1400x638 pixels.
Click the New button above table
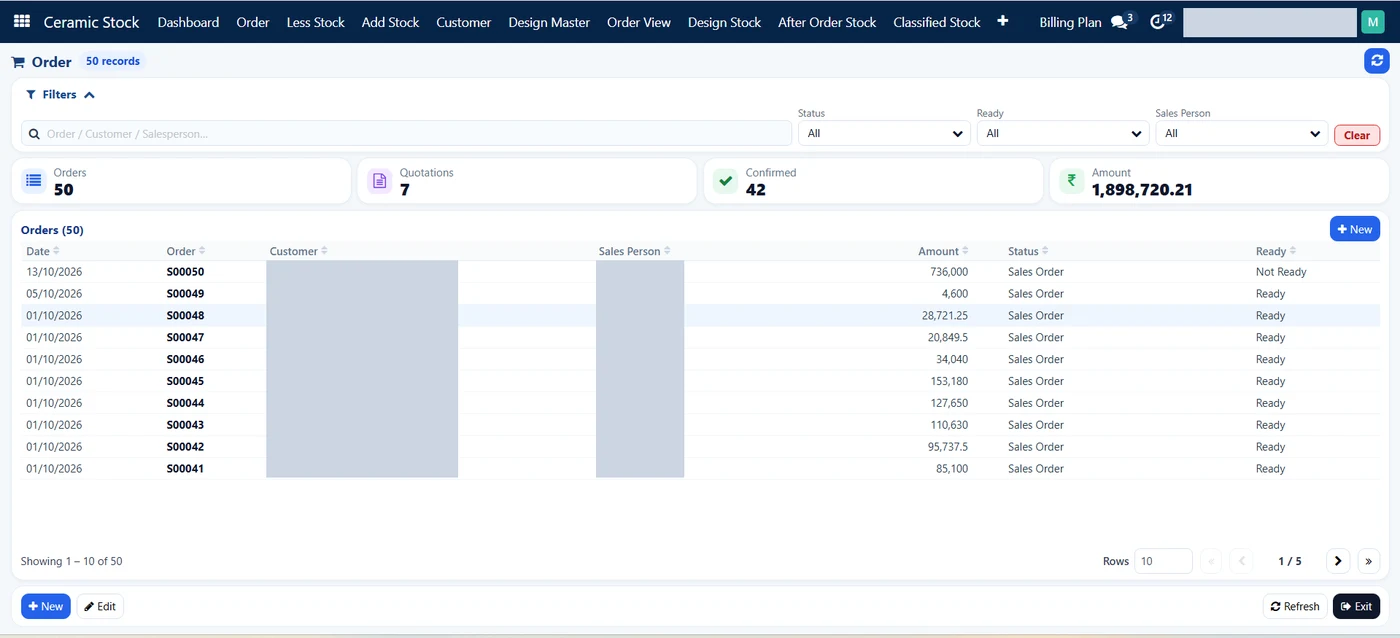click(1354, 229)
